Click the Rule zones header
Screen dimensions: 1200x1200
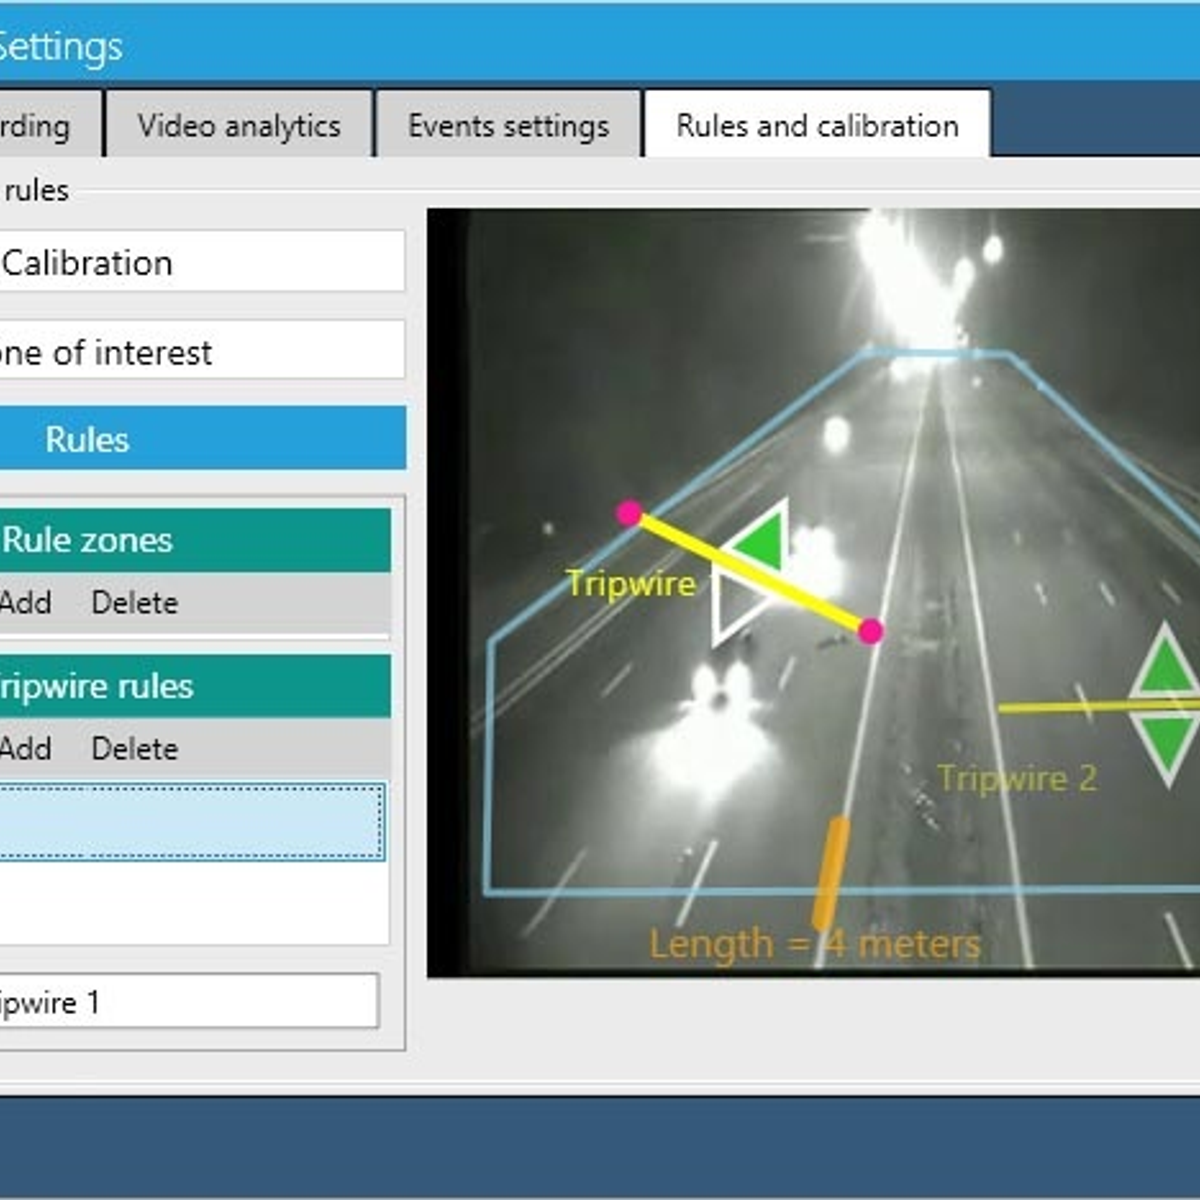point(195,540)
